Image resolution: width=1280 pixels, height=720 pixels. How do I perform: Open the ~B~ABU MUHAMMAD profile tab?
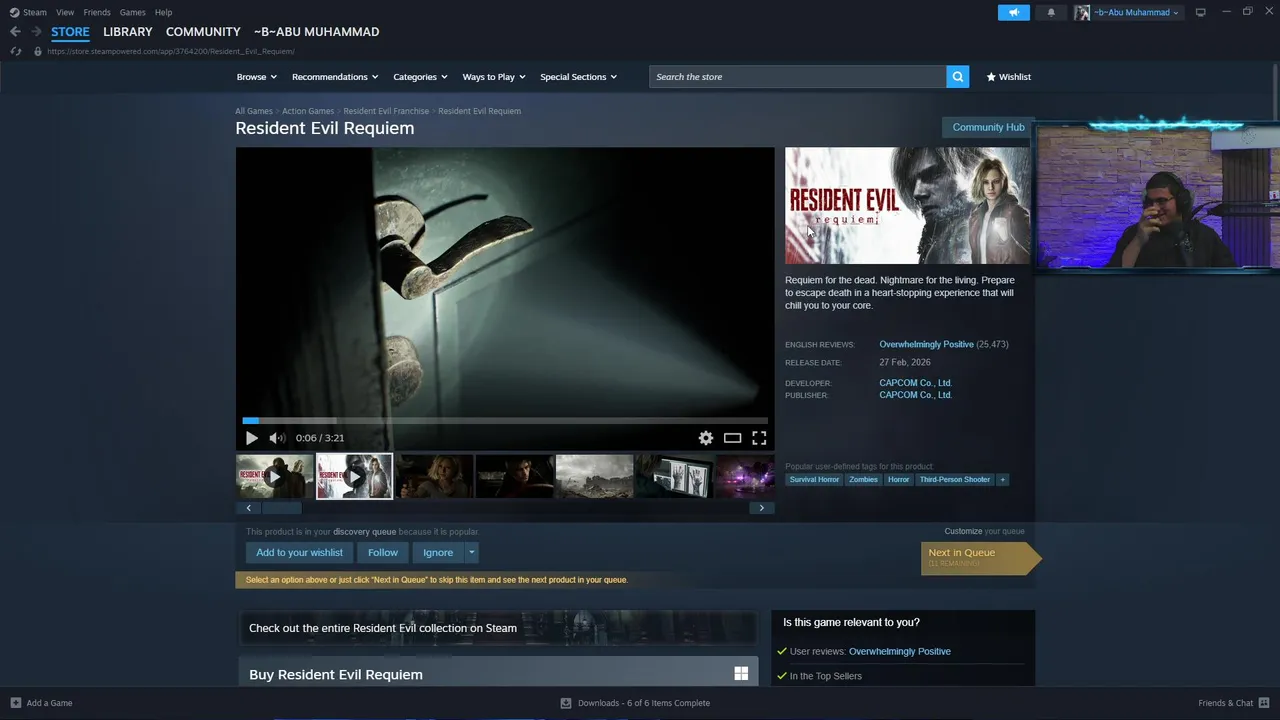316,32
